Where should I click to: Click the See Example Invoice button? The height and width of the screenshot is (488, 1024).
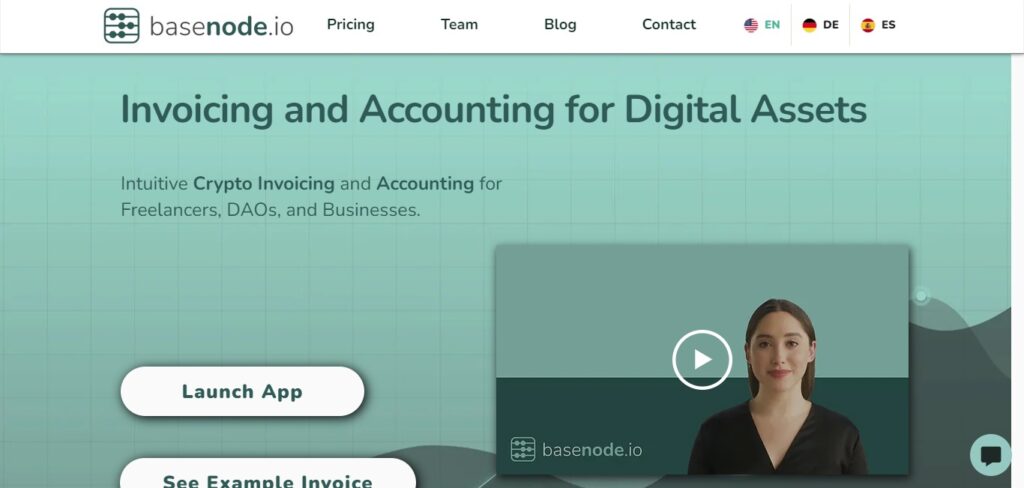[268, 474]
